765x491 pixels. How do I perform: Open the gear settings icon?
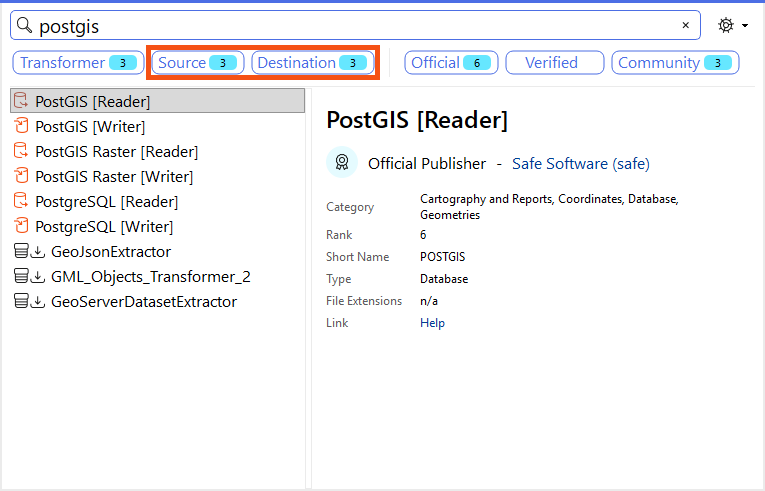click(726, 25)
